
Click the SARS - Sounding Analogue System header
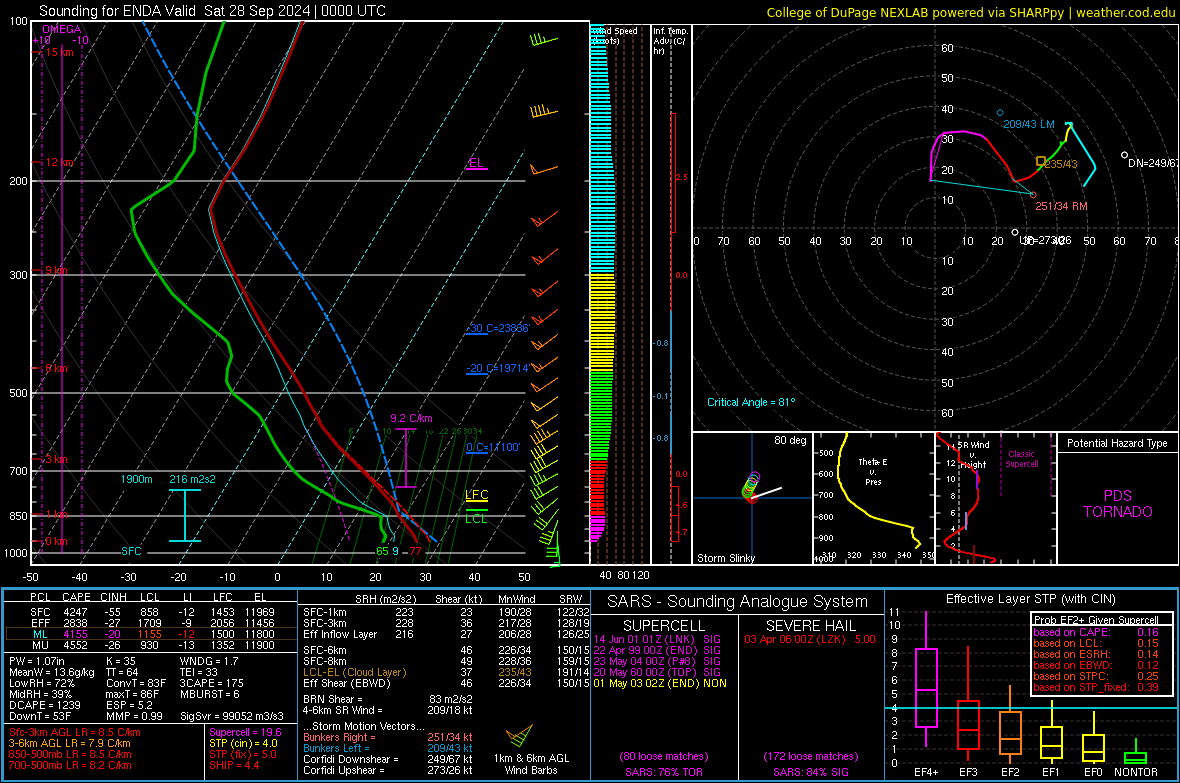click(x=737, y=602)
